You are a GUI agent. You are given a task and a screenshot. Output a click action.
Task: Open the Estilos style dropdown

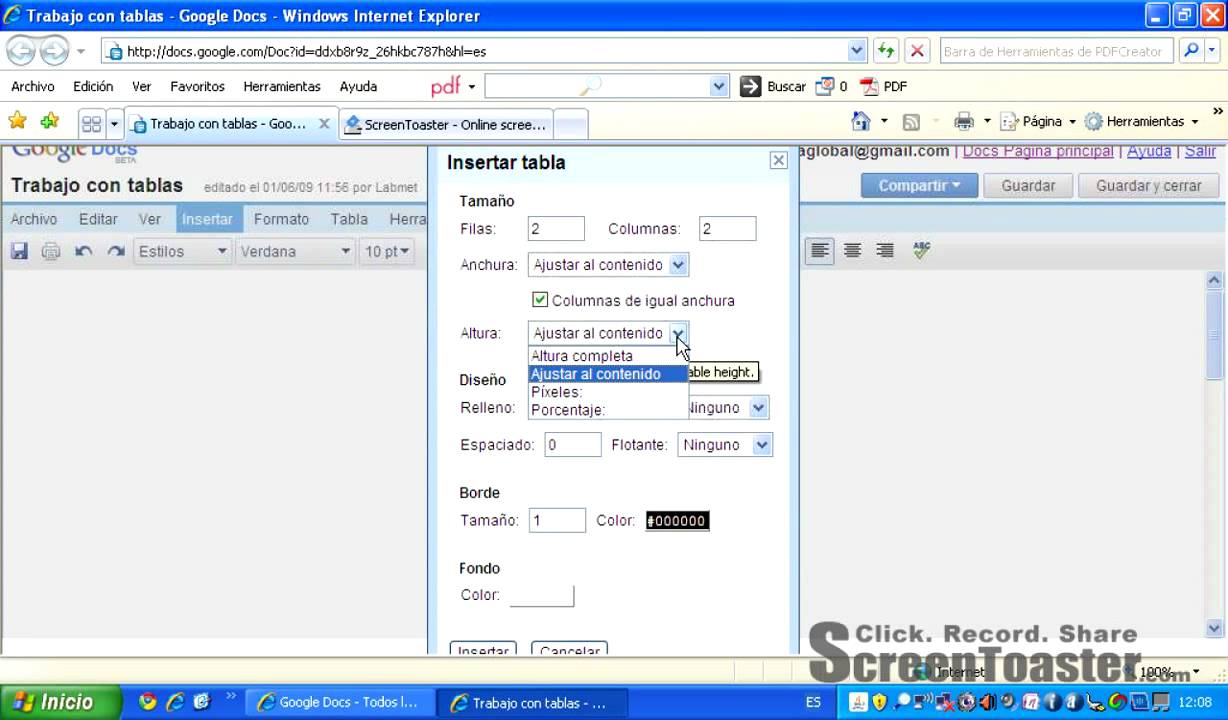(x=183, y=251)
